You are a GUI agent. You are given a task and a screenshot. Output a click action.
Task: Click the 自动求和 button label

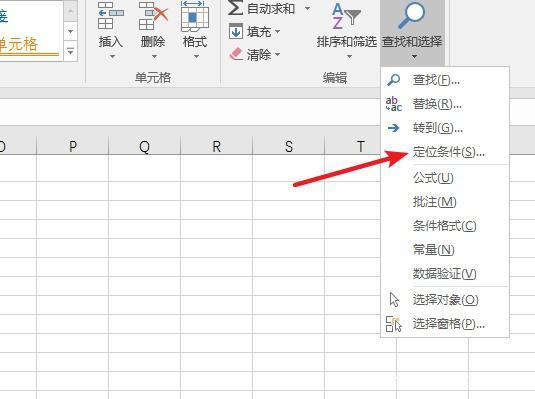point(271,9)
